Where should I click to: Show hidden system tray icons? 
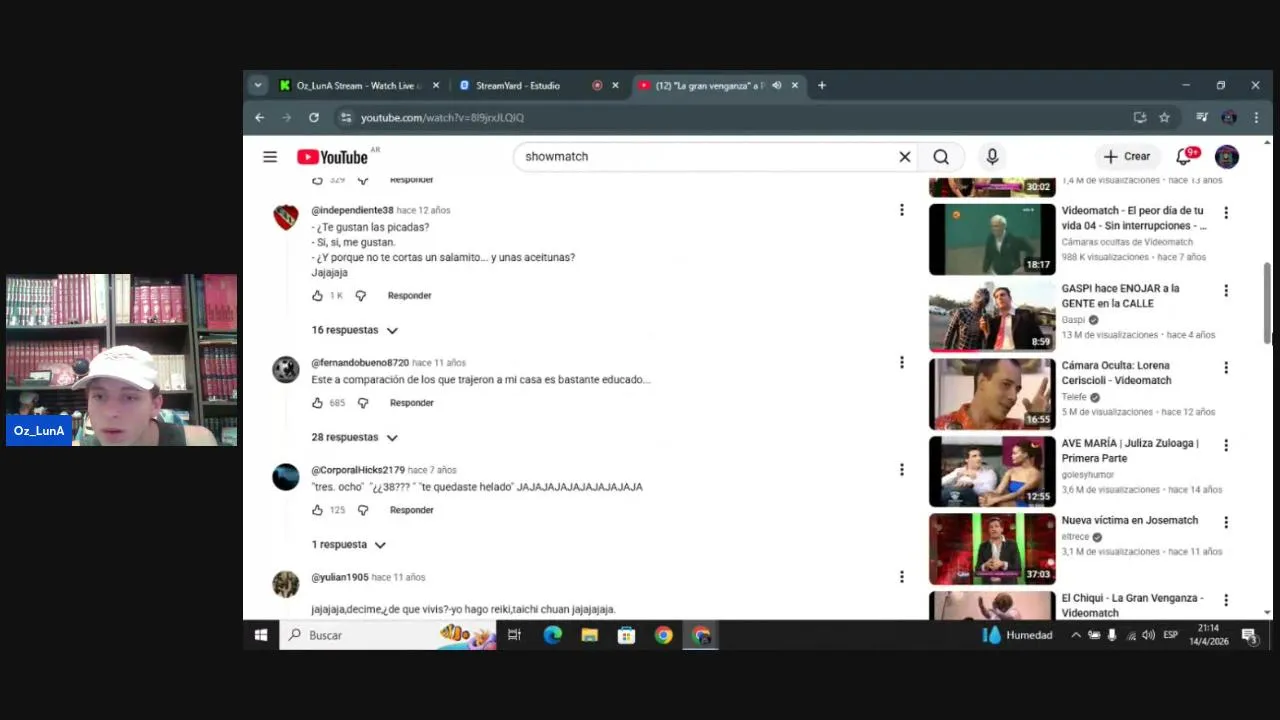click(1076, 635)
